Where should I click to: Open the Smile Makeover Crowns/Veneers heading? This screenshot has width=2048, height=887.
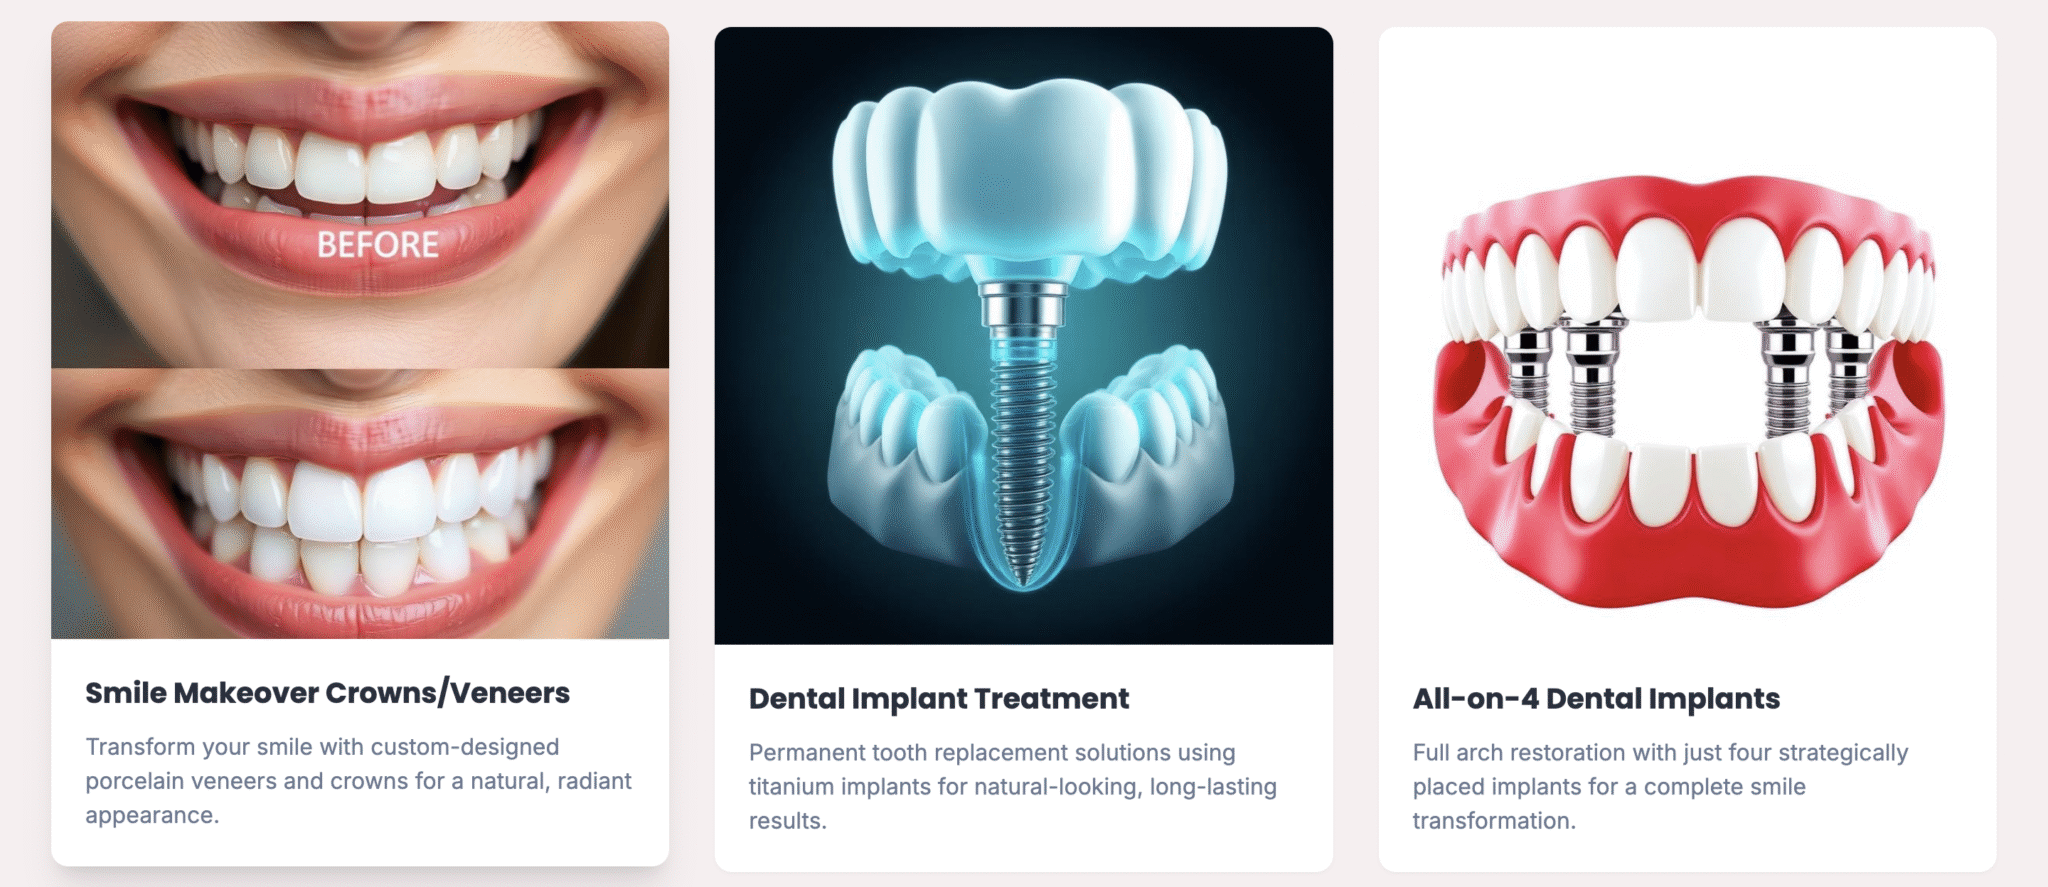pos(327,692)
